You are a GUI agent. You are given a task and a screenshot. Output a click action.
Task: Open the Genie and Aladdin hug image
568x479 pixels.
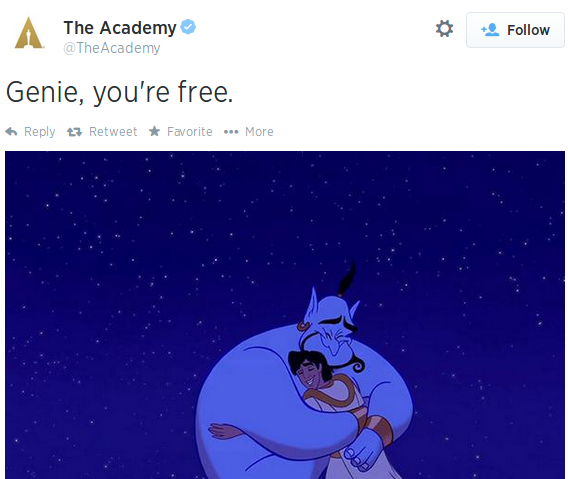(285, 315)
